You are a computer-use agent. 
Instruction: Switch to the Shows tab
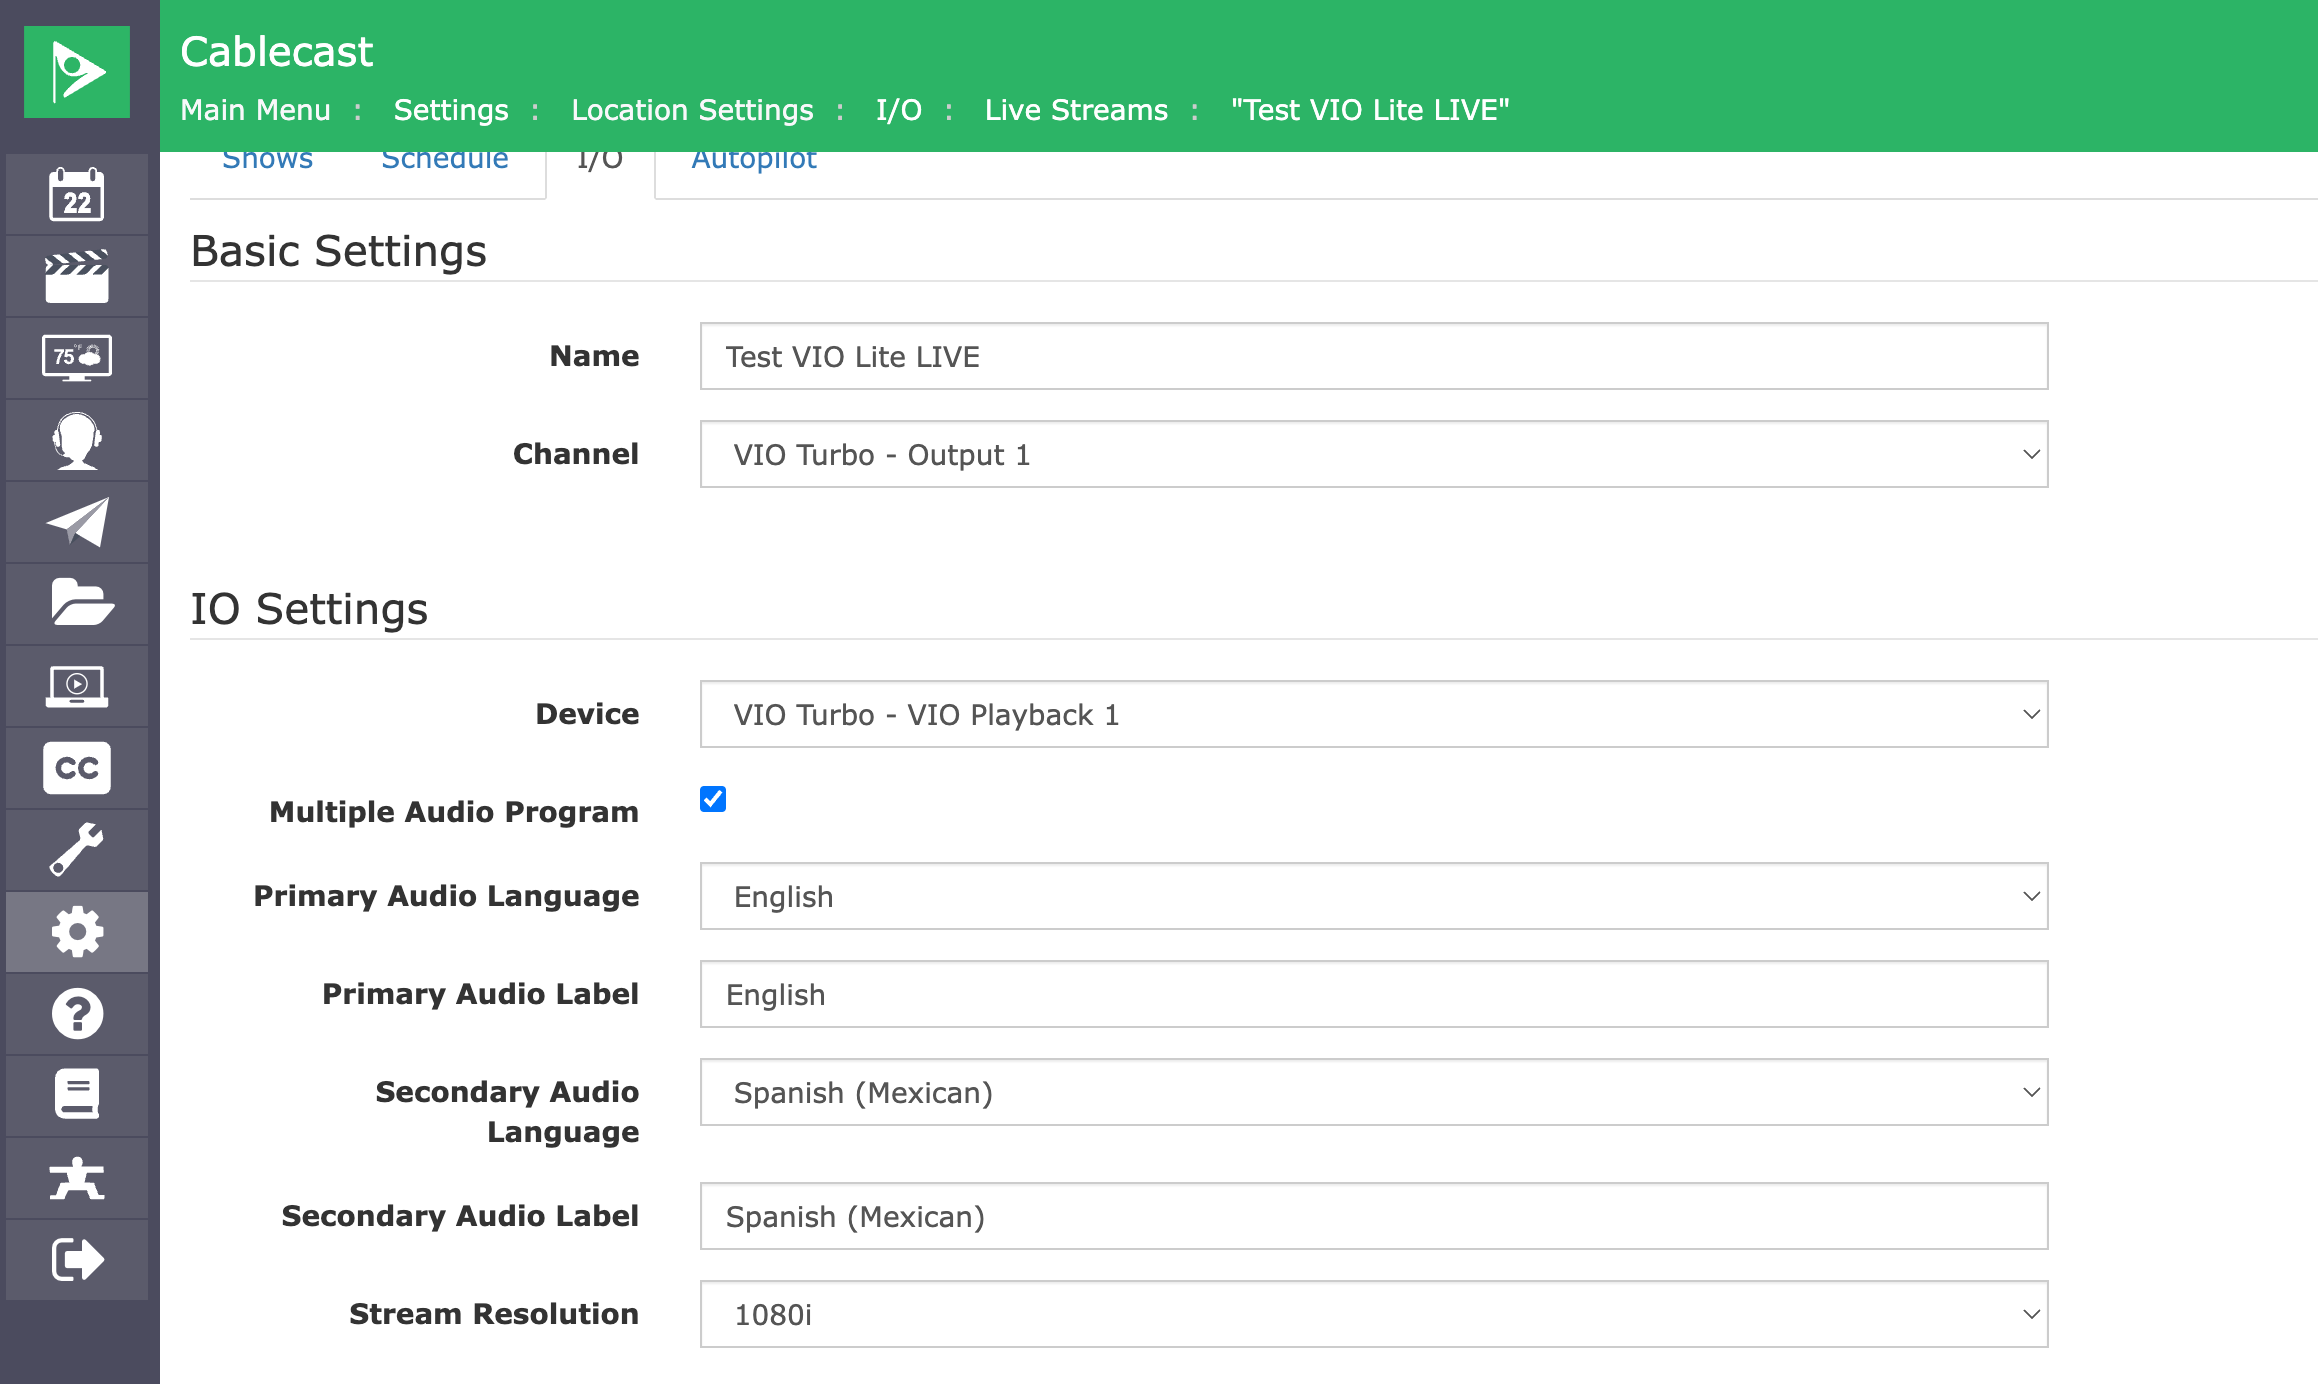267,162
